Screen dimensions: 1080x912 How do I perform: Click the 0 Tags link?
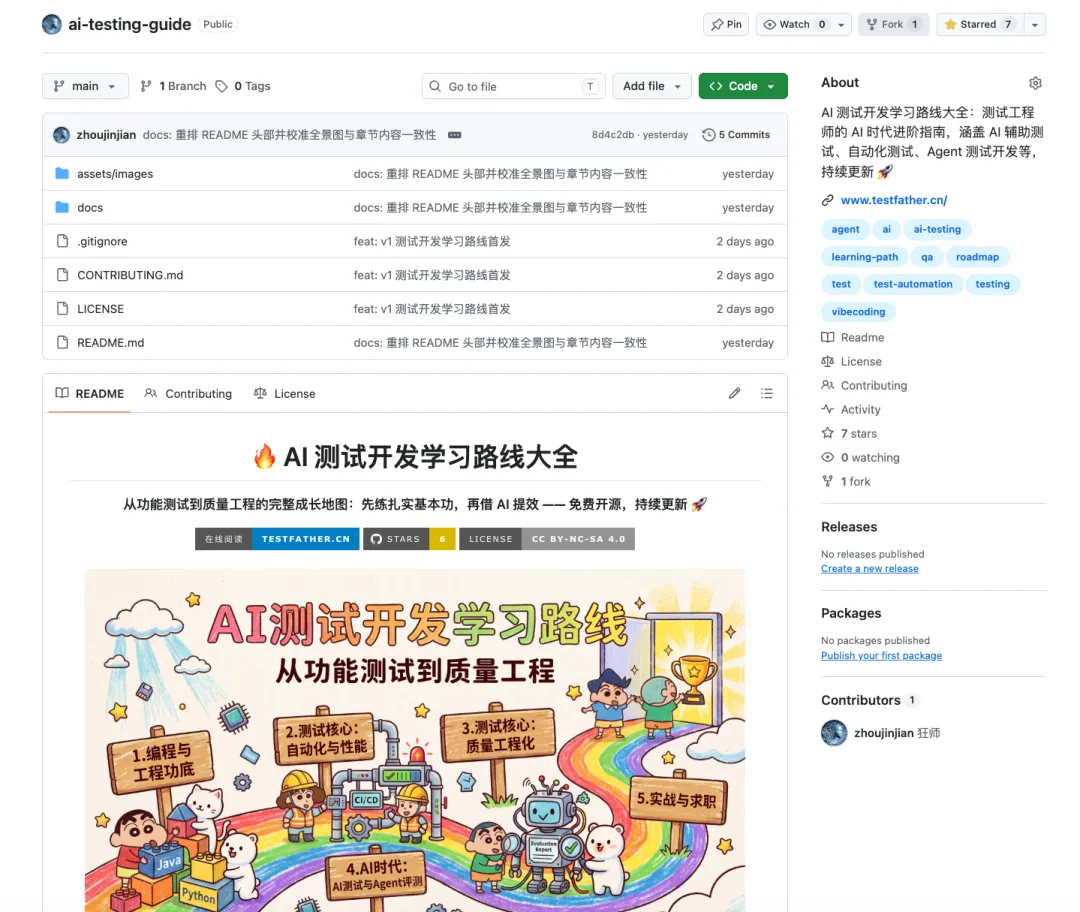pyautogui.click(x=243, y=86)
